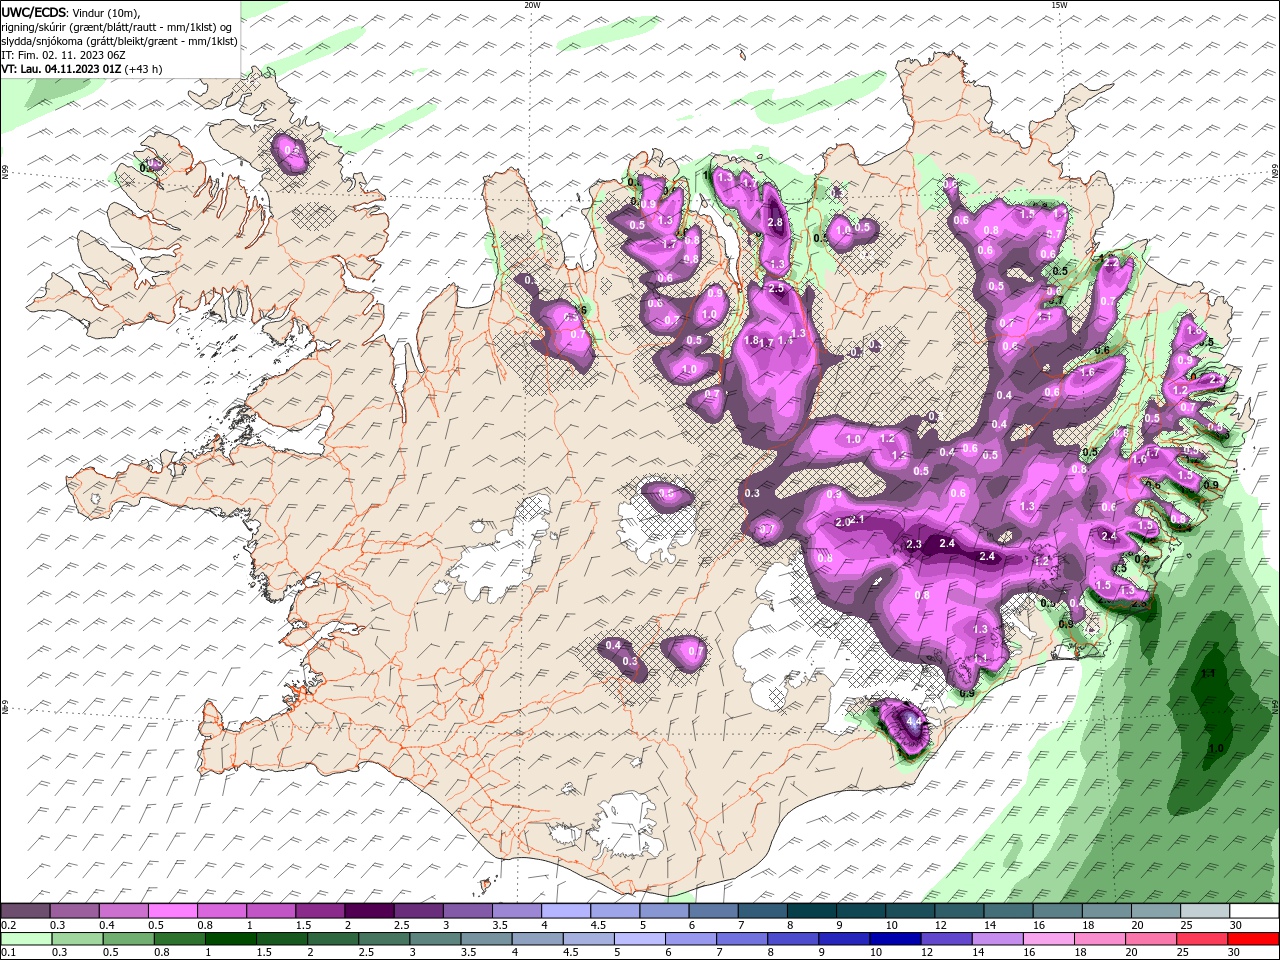Click bright red lower swatch above 30
1280x960 pixels.
tap(1253, 939)
